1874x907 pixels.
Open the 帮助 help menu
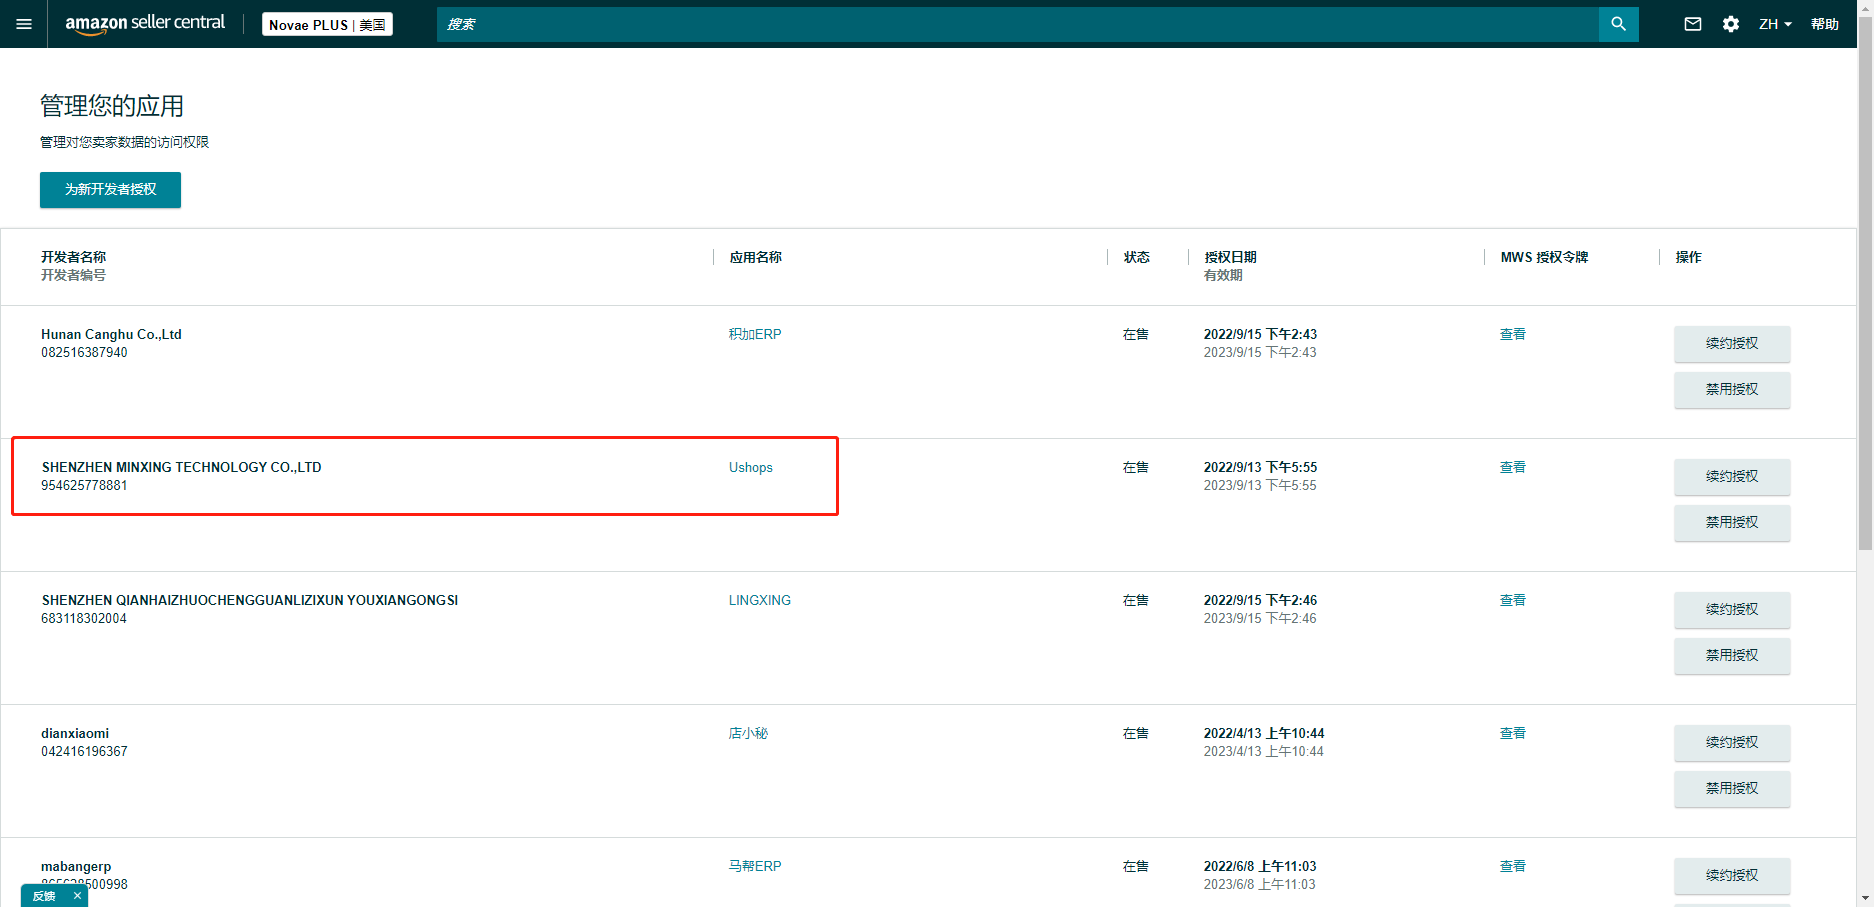click(1824, 24)
